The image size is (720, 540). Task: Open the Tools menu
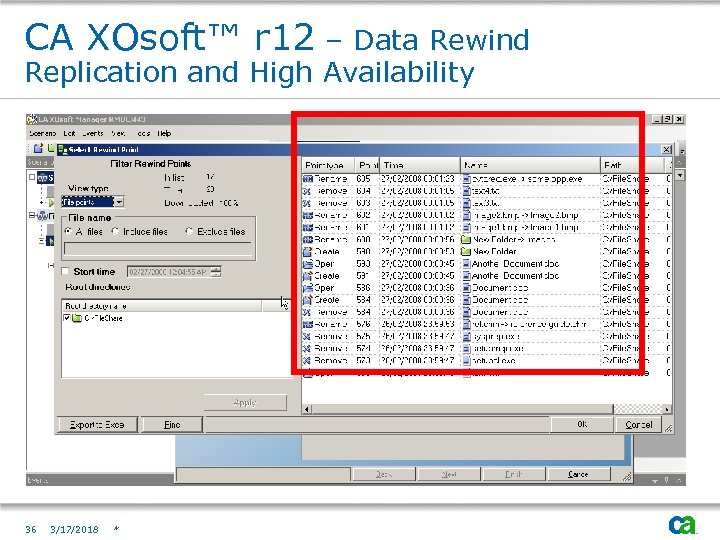(x=143, y=134)
